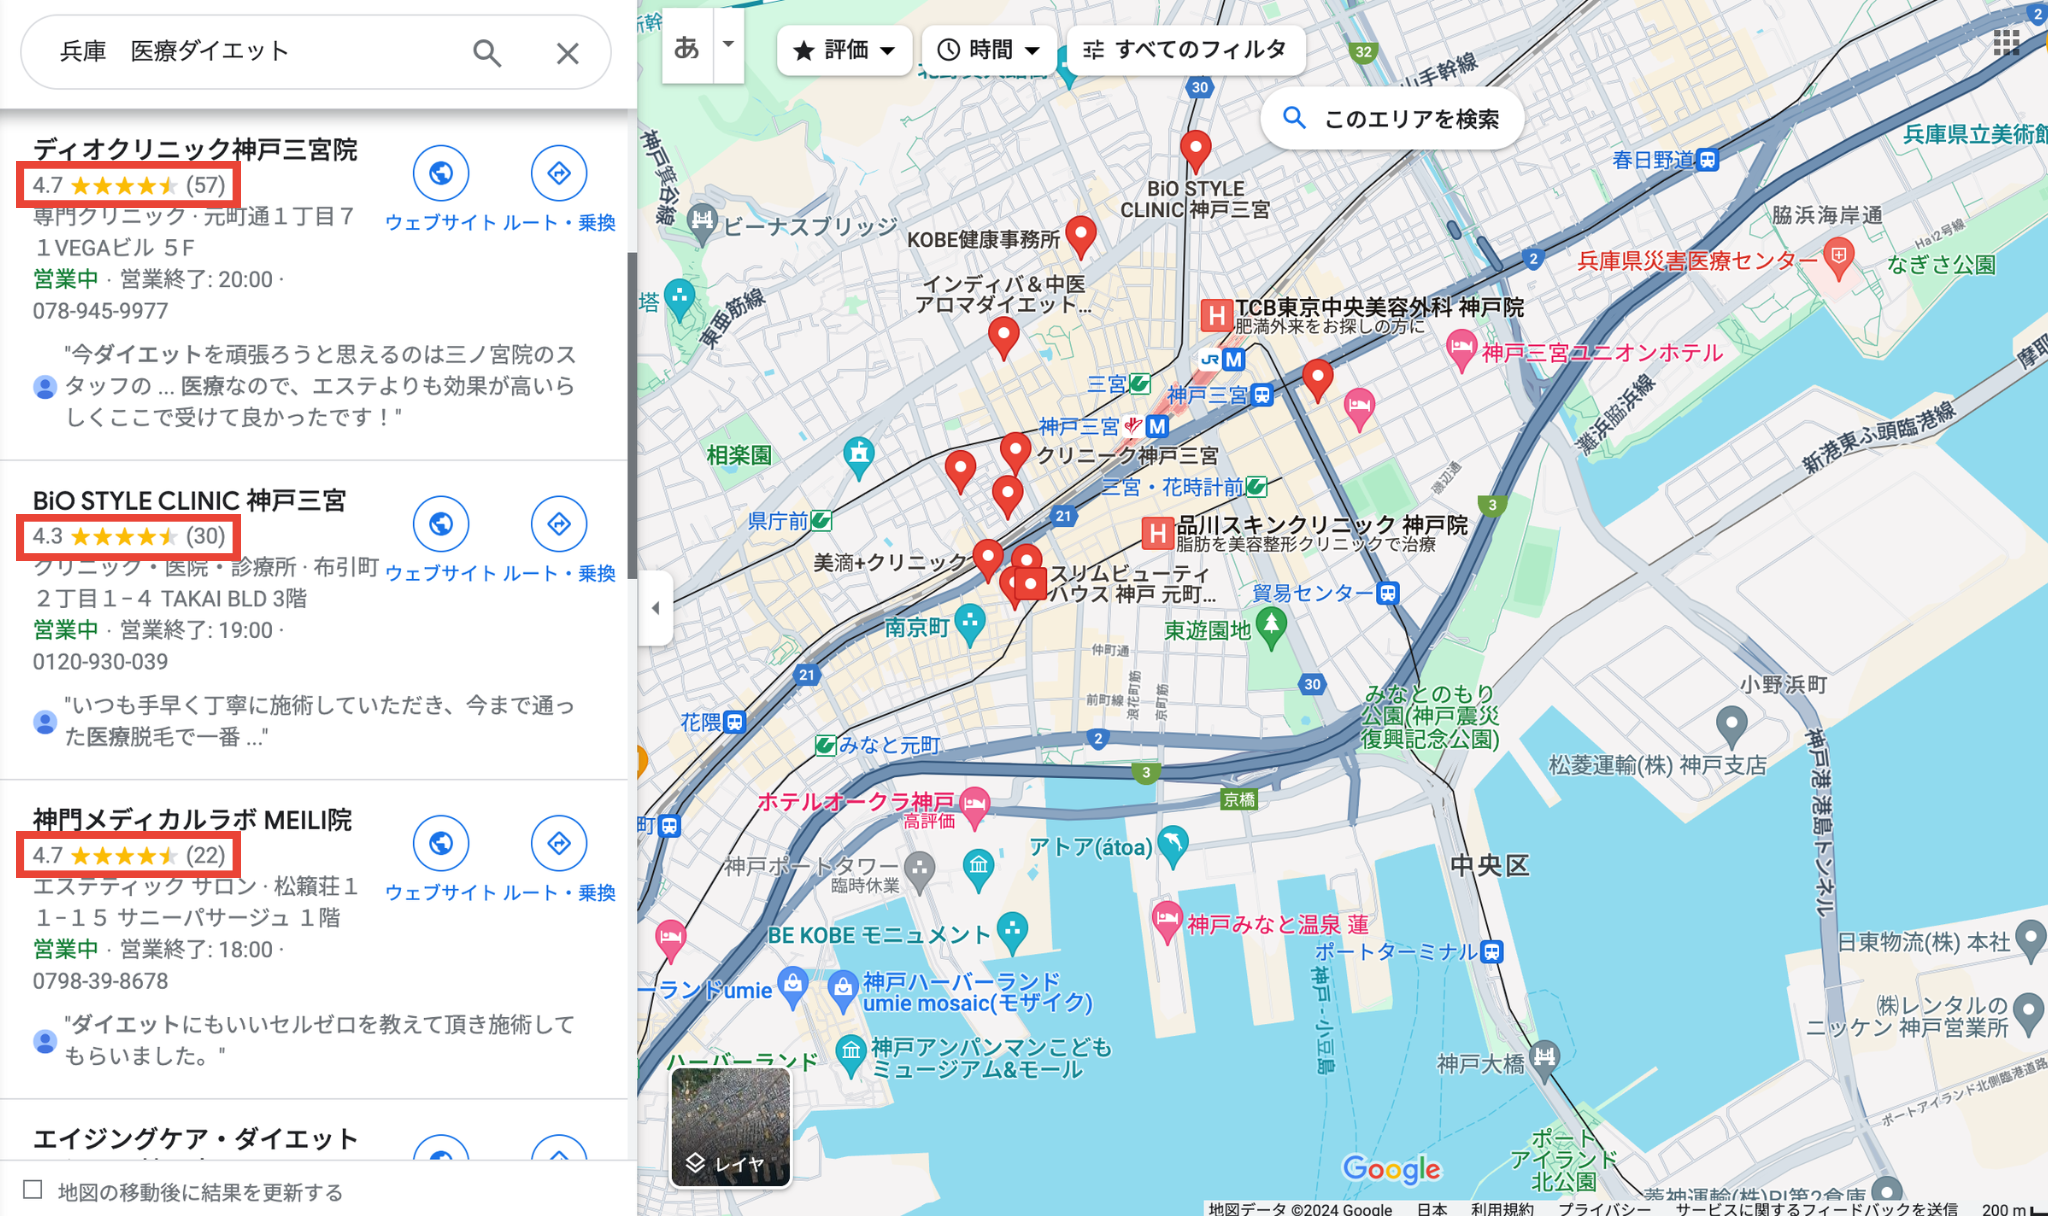Get directions to 神門メディカルラボ MEILI院

pyautogui.click(x=559, y=844)
